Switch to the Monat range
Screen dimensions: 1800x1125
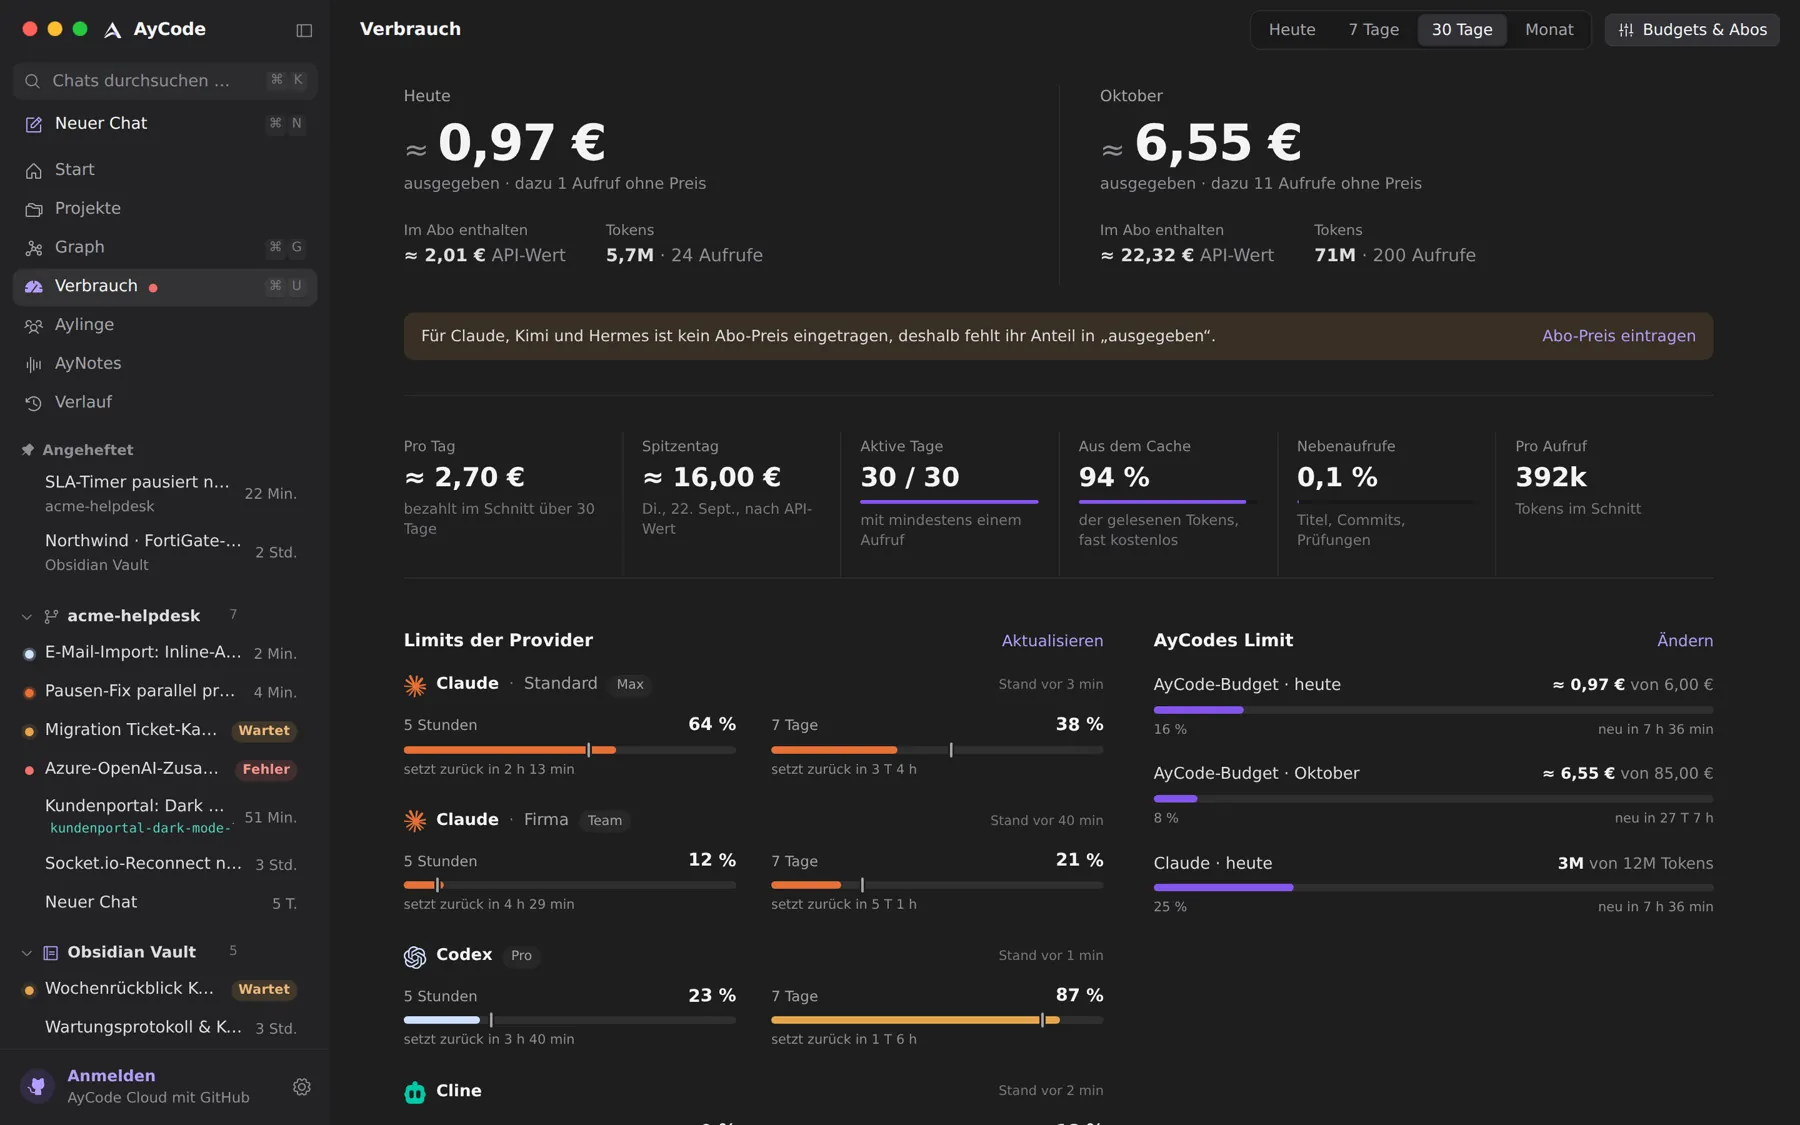1549,30
